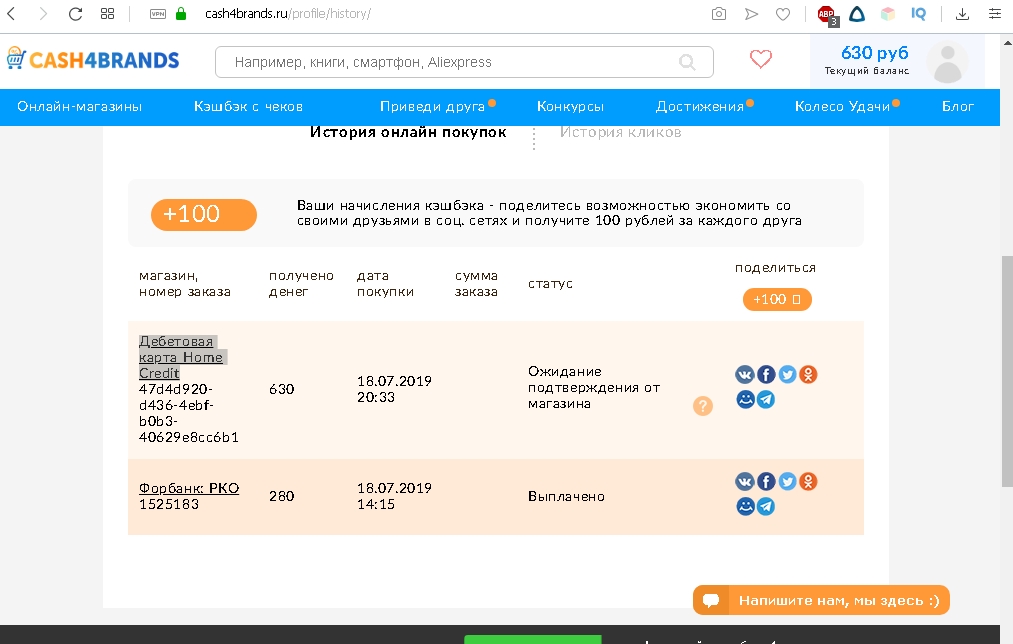Open Онлайн-магазины menu item
This screenshot has width=1013, height=644.
tap(79, 107)
